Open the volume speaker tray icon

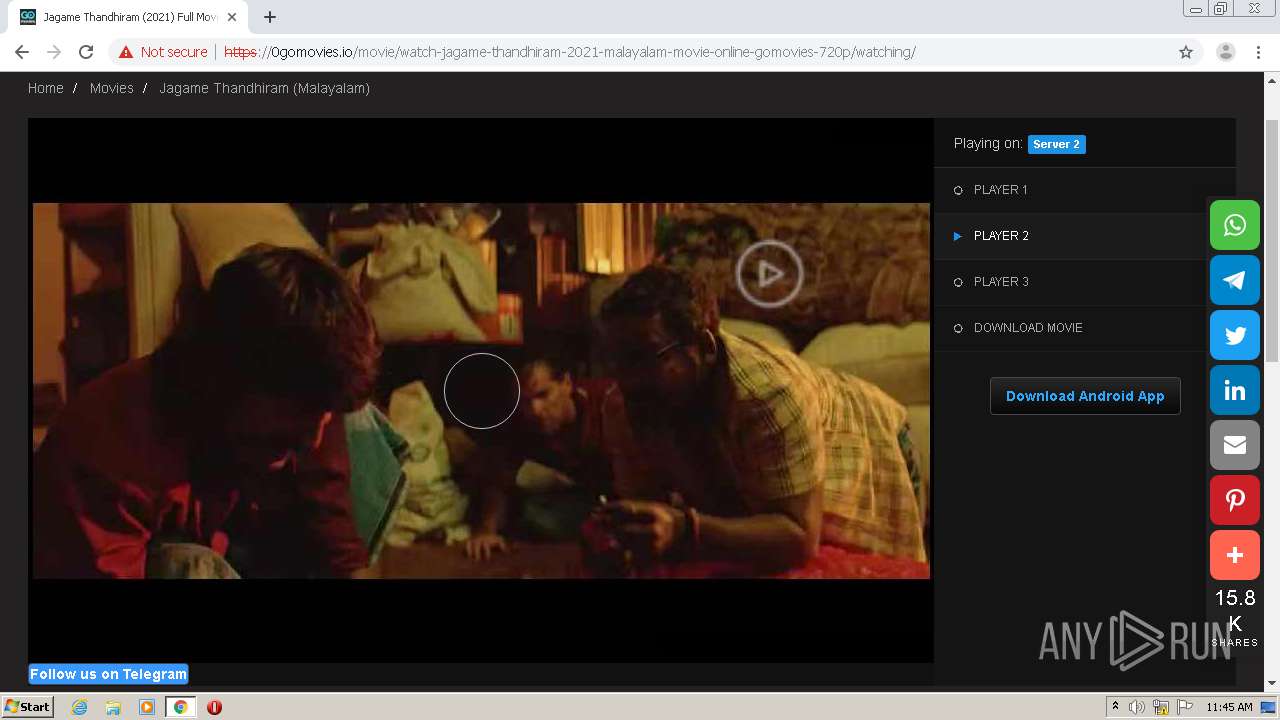[1136, 707]
